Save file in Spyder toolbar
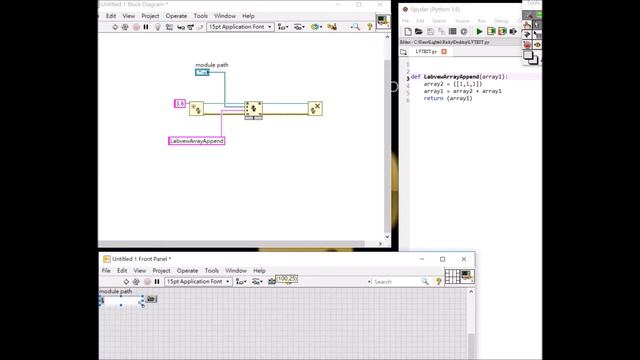Viewport: 640px width, 360px height. (x=430, y=31)
